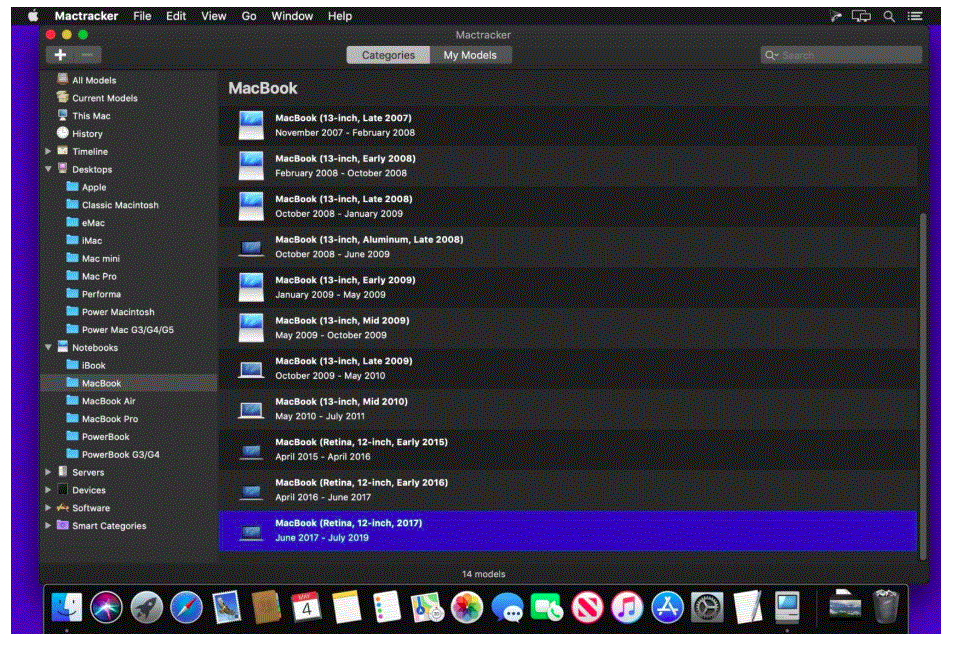The width and height of the screenshot is (953, 646).
Task: Open the Help menu
Action: (x=340, y=16)
